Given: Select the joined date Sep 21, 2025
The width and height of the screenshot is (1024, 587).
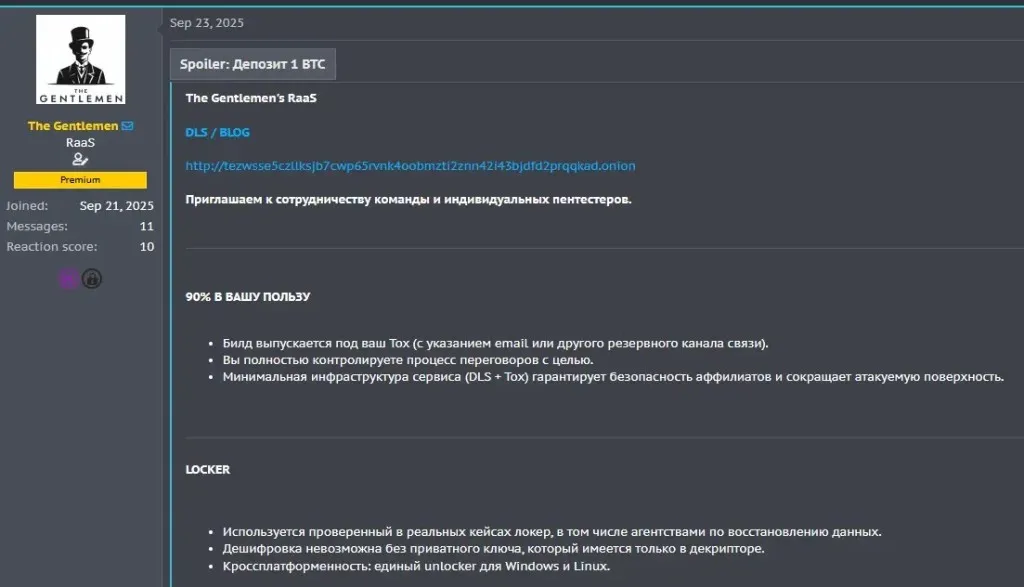Looking at the screenshot, I should click(116, 204).
